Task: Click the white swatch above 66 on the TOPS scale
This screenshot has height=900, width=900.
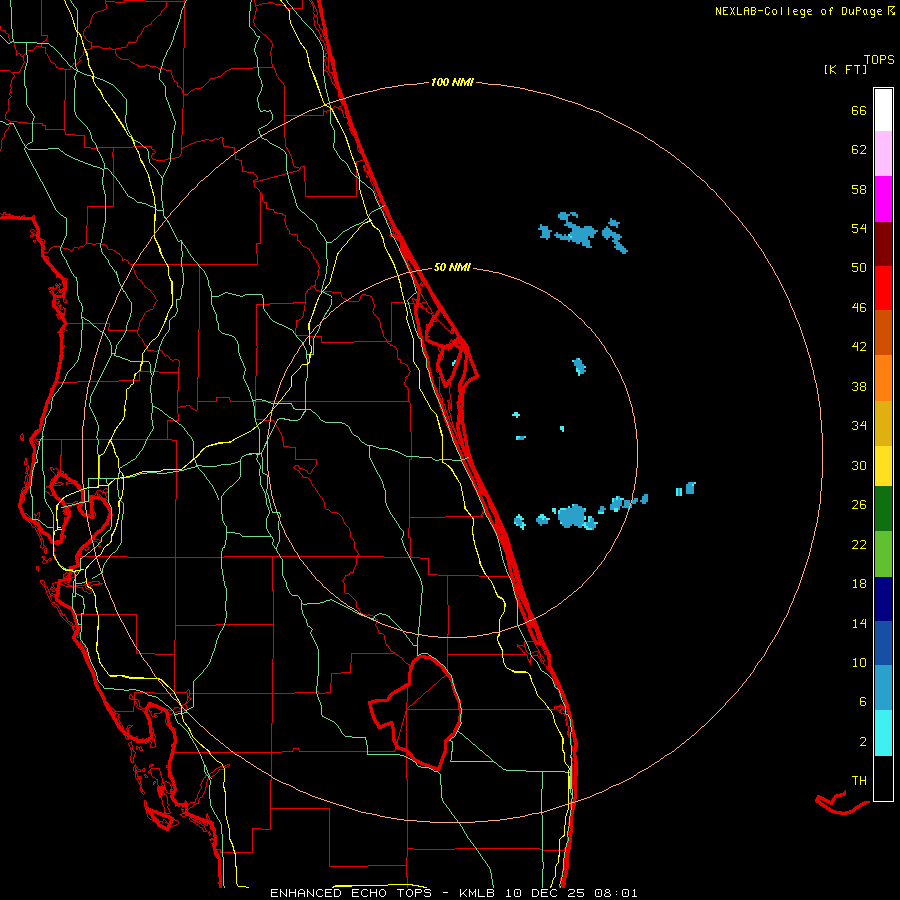Action: click(883, 110)
